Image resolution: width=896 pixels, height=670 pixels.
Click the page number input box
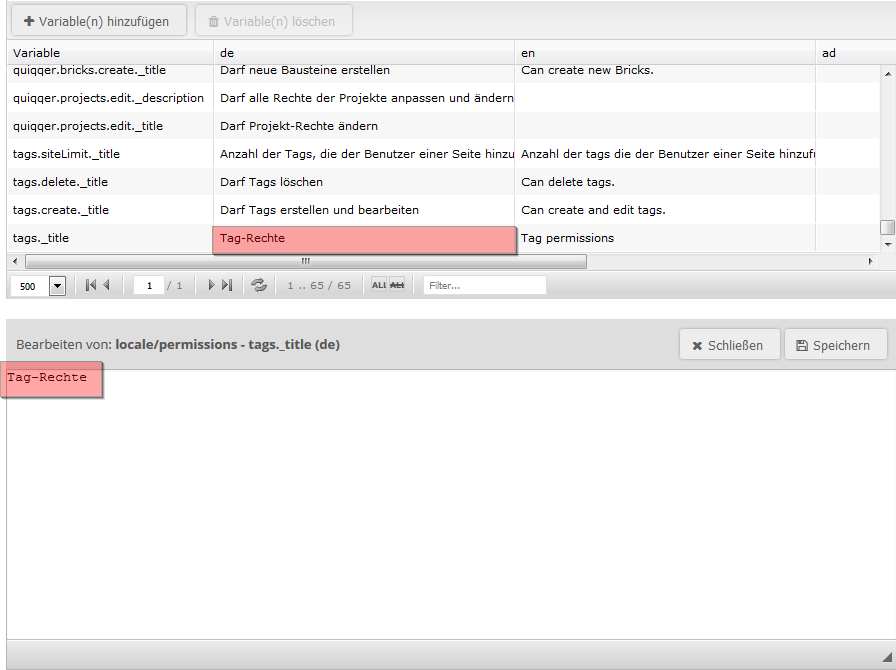[149, 286]
